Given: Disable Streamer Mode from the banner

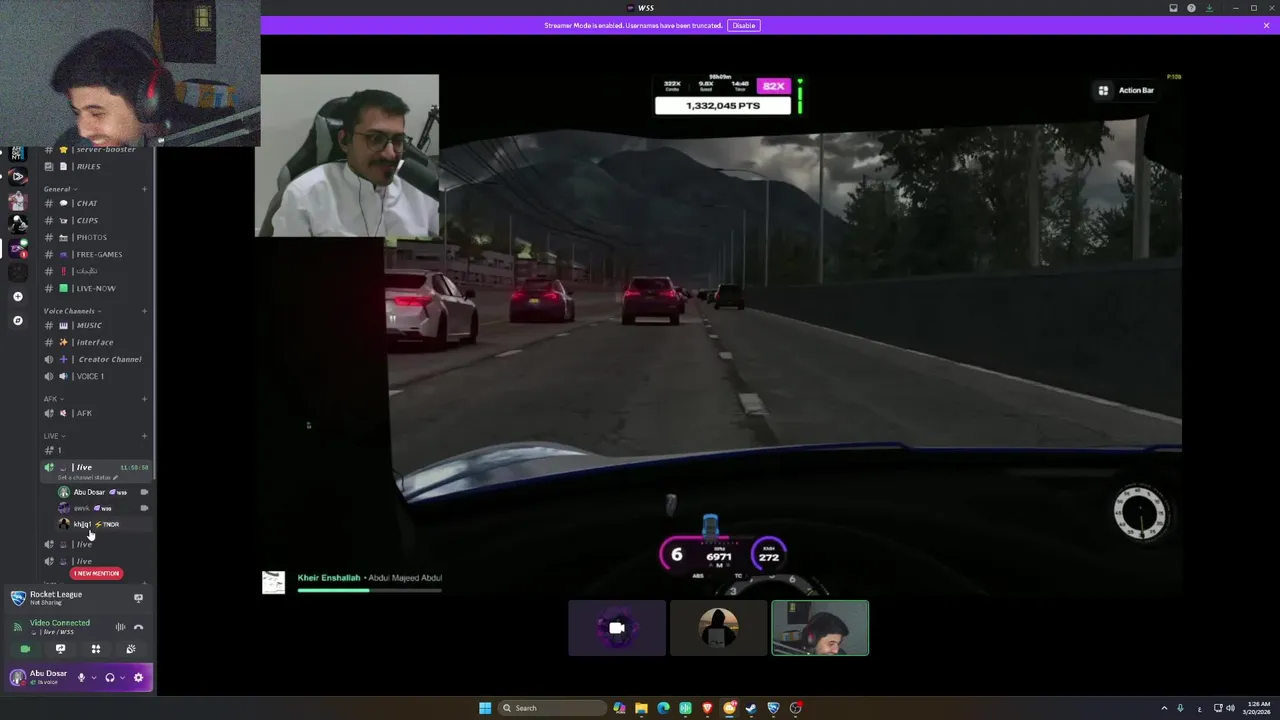Looking at the screenshot, I should (x=744, y=25).
